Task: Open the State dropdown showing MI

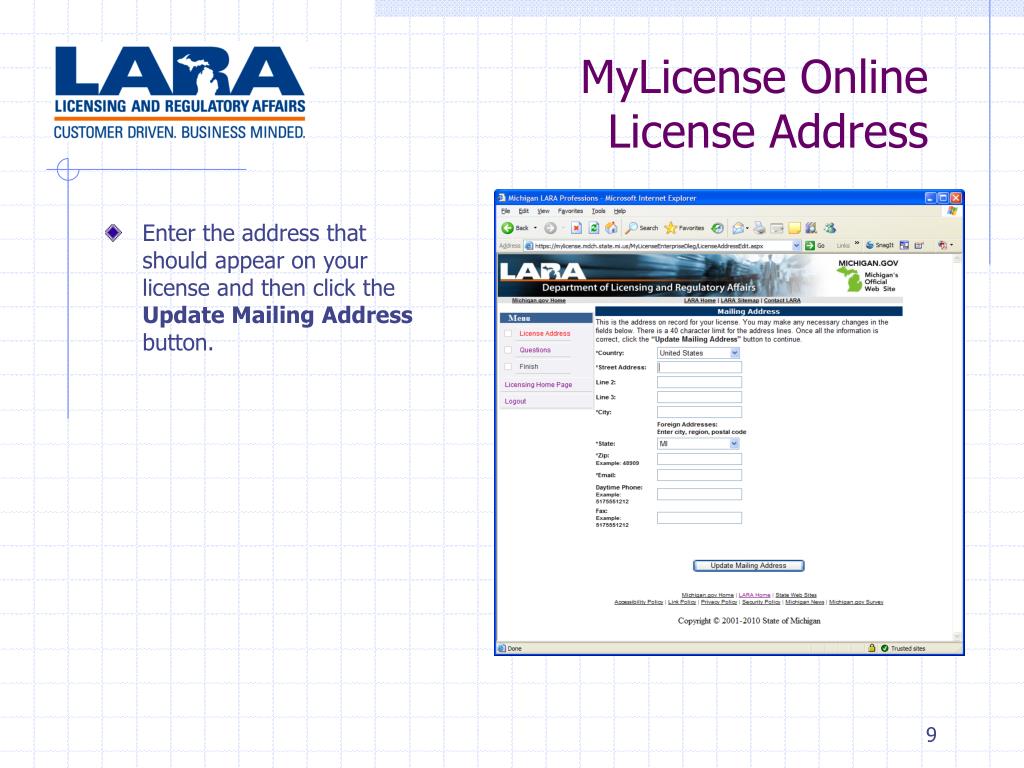Action: point(698,443)
